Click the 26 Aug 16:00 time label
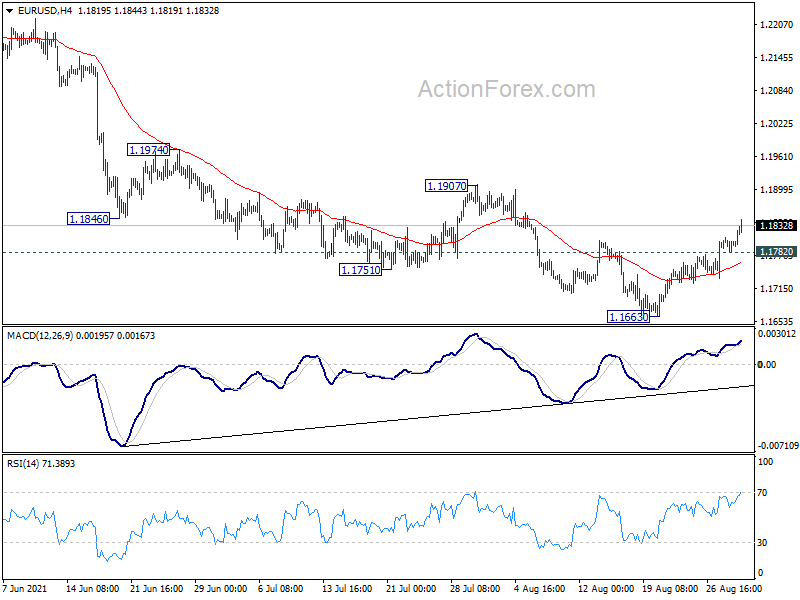800x600 pixels. click(x=734, y=588)
